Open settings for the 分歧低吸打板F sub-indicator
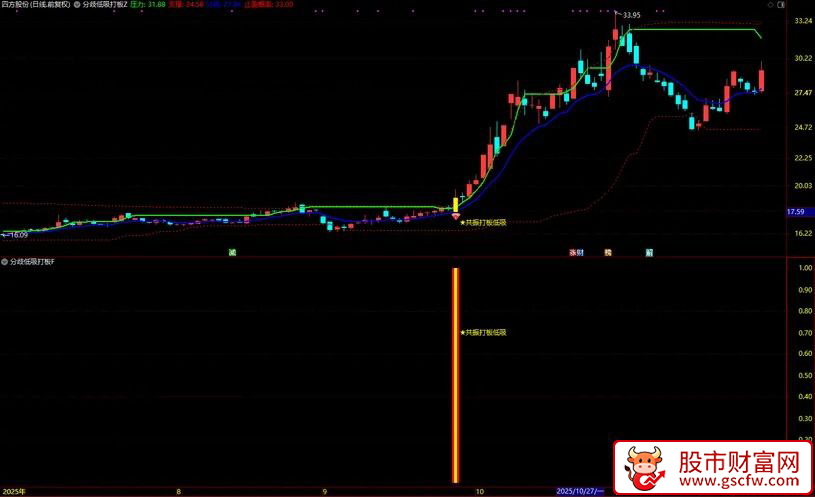The height and width of the screenshot is (497, 815). click(5, 262)
